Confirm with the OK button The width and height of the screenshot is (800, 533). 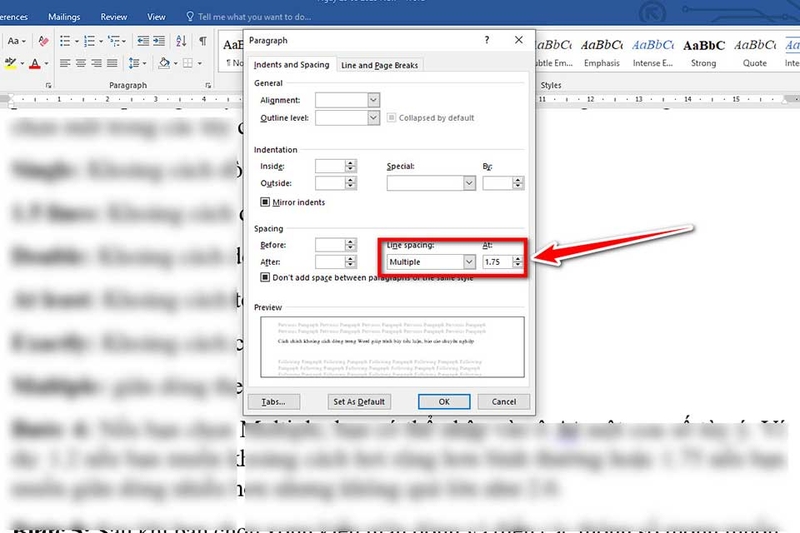pyautogui.click(x=444, y=402)
